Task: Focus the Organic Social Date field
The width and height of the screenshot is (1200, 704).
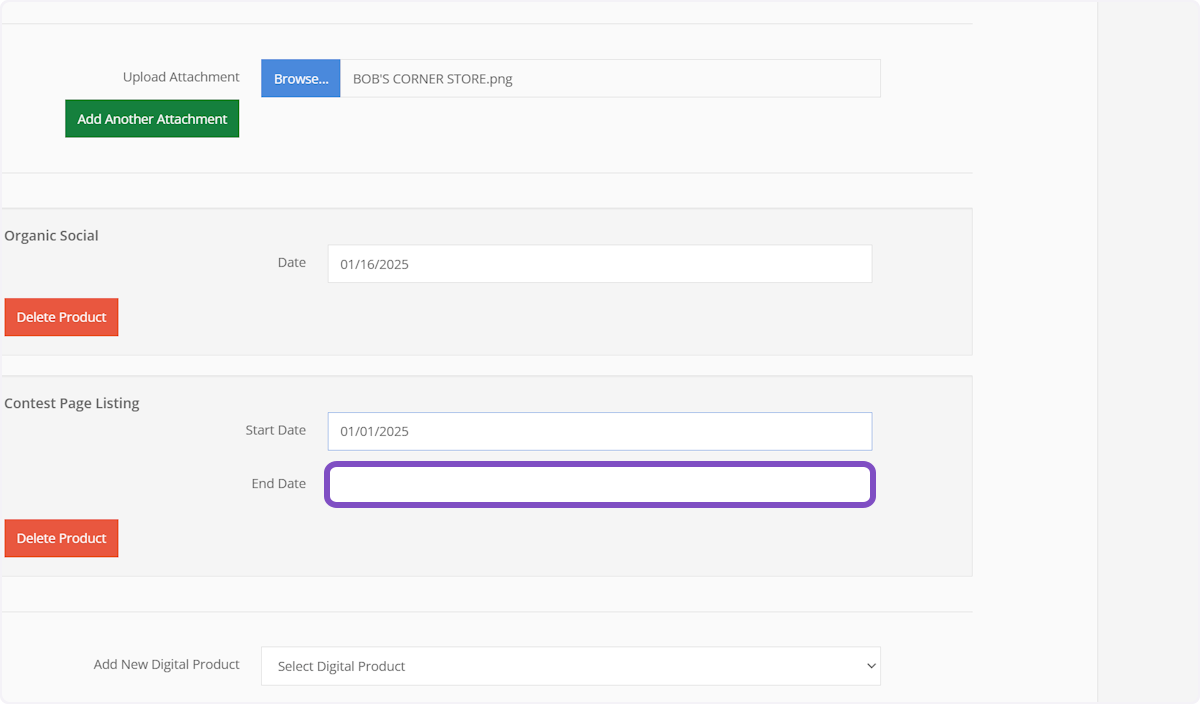Action: [x=599, y=264]
